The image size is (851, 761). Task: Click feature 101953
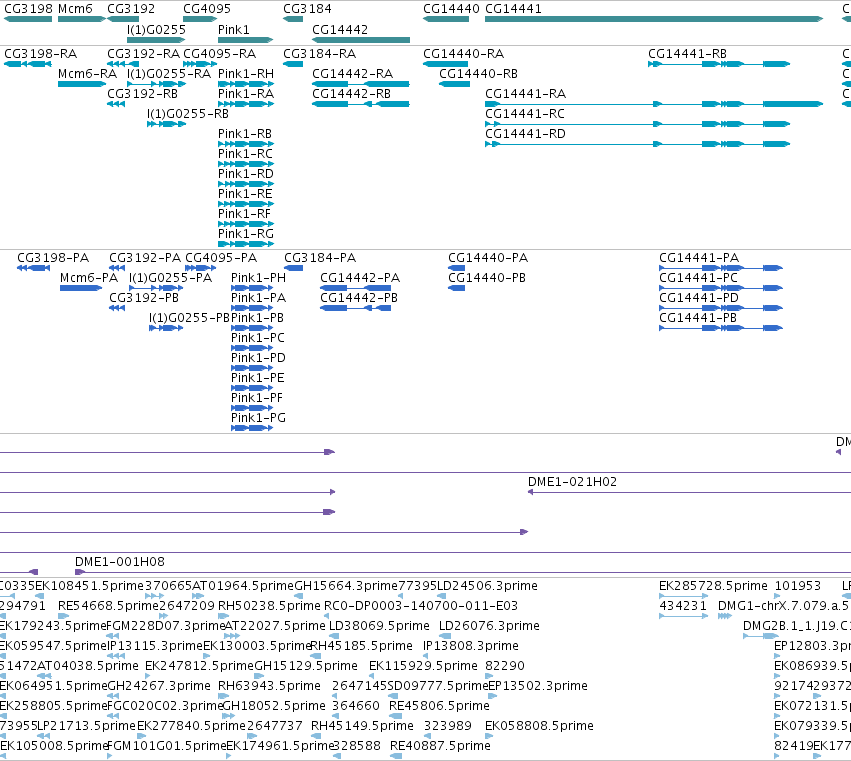(798, 586)
